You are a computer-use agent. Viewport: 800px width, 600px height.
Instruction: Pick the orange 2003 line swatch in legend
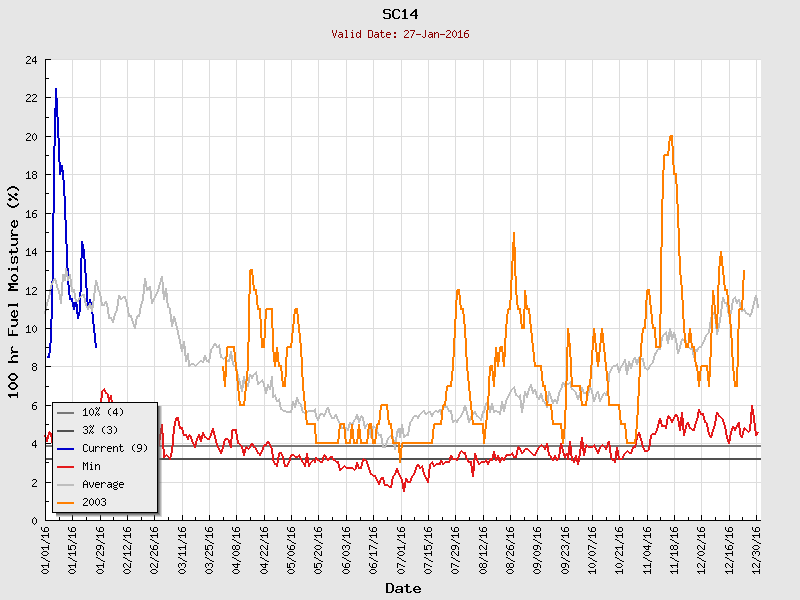click(67, 502)
